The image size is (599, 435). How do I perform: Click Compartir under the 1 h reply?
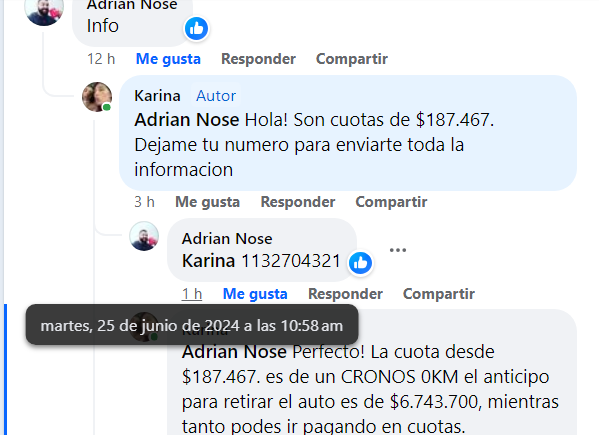point(439,294)
